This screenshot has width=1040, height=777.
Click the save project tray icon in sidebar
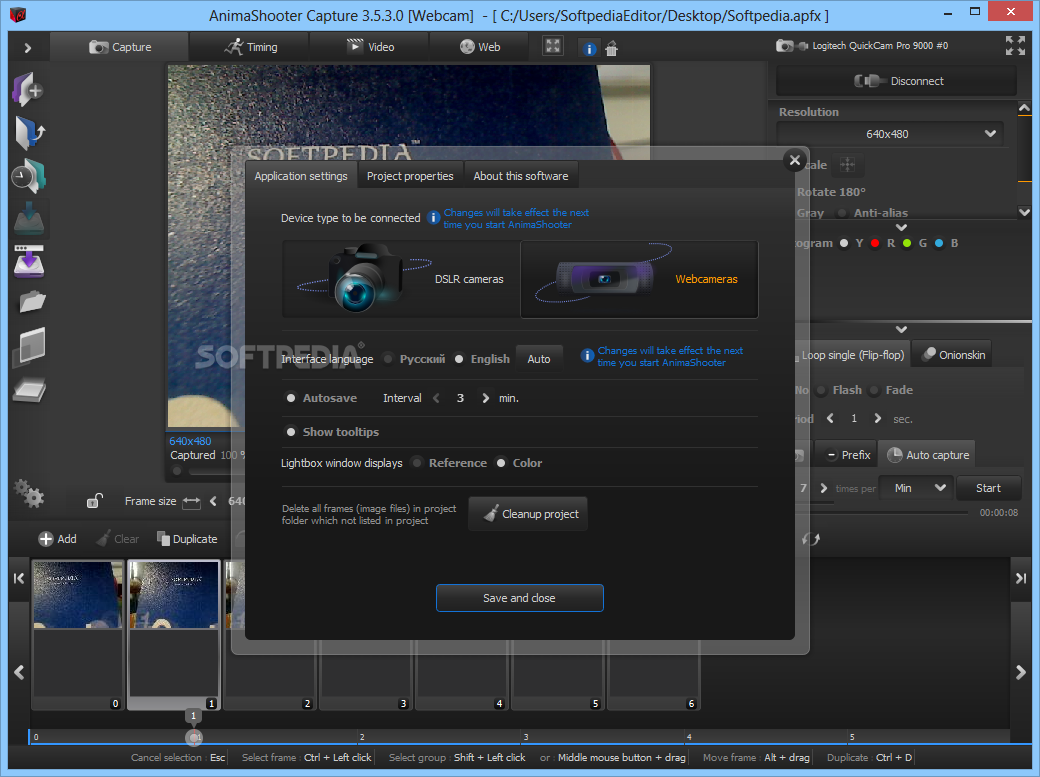[x=29, y=220]
